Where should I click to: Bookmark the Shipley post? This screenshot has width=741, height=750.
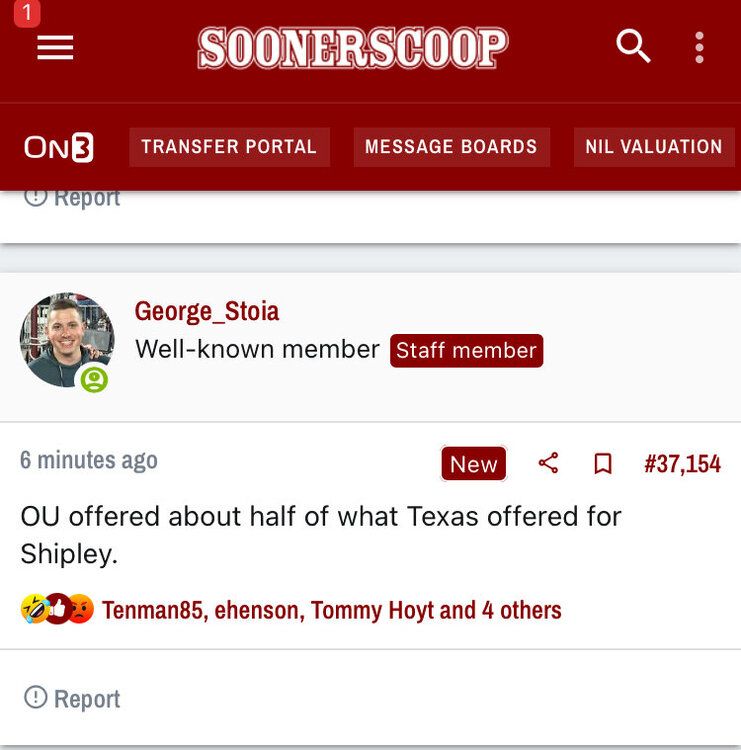[x=602, y=464]
